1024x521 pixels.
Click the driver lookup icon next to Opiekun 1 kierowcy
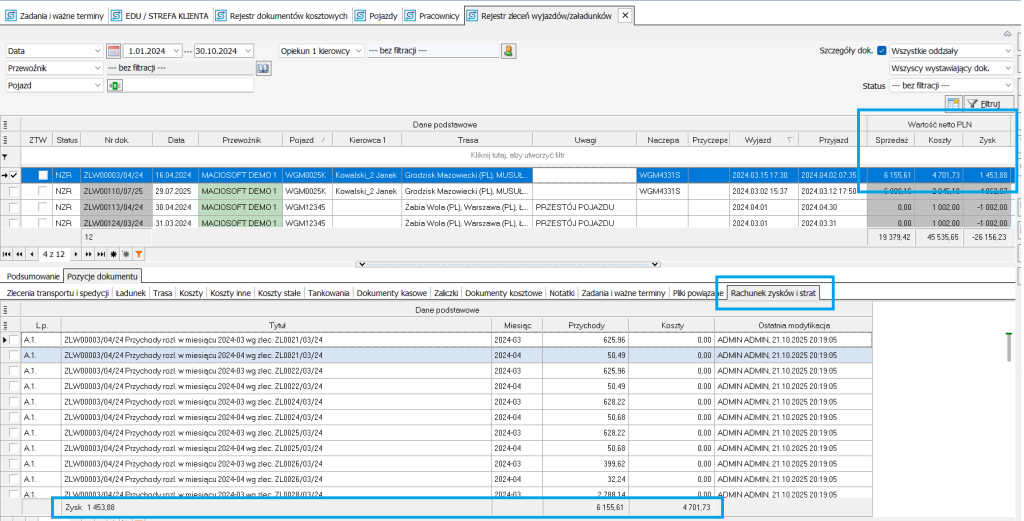[x=508, y=51]
